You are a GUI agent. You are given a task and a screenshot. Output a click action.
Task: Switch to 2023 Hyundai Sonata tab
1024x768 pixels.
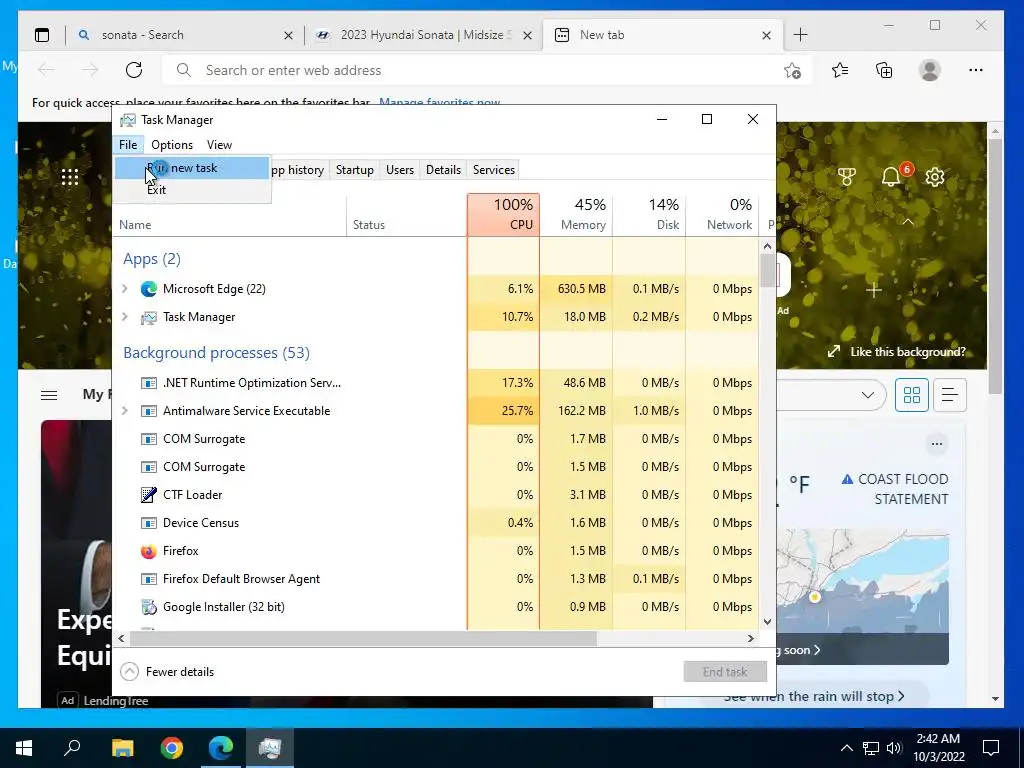click(423, 35)
